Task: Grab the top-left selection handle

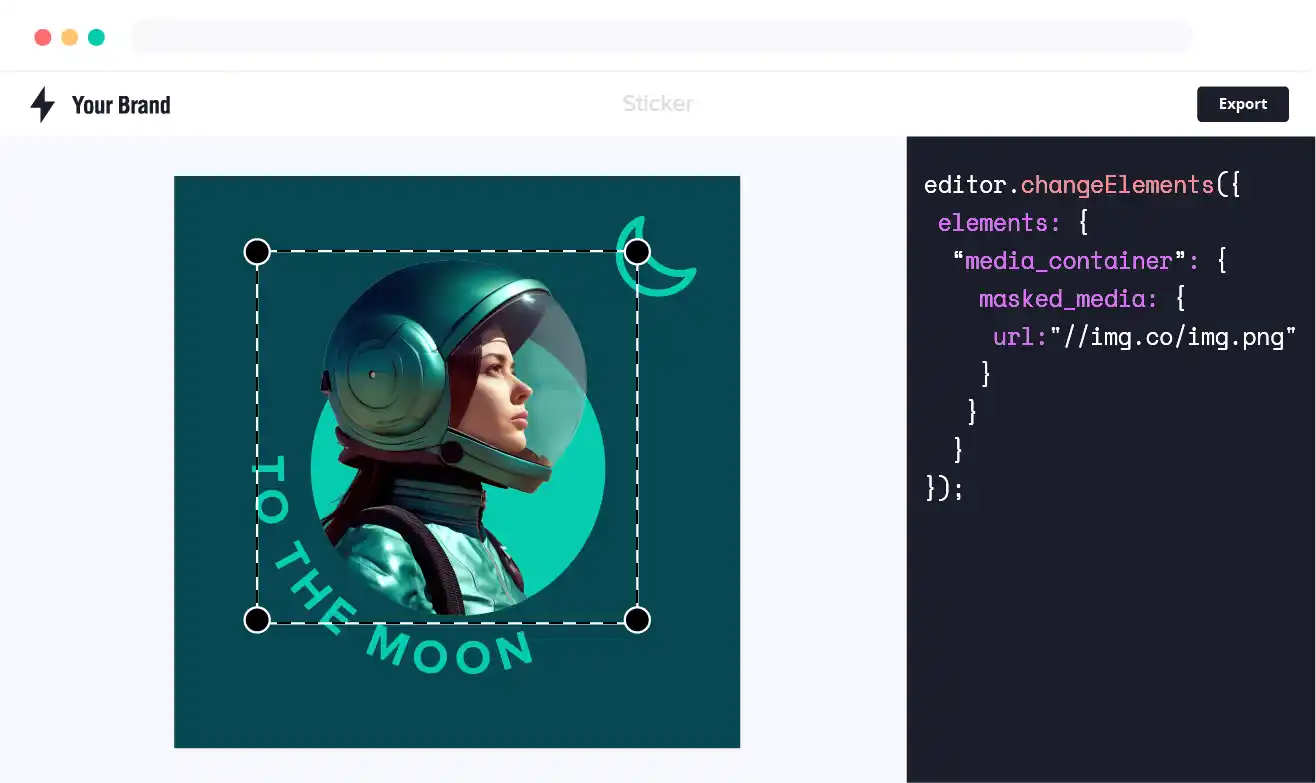Action: pyautogui.click(x=257, y=251)
